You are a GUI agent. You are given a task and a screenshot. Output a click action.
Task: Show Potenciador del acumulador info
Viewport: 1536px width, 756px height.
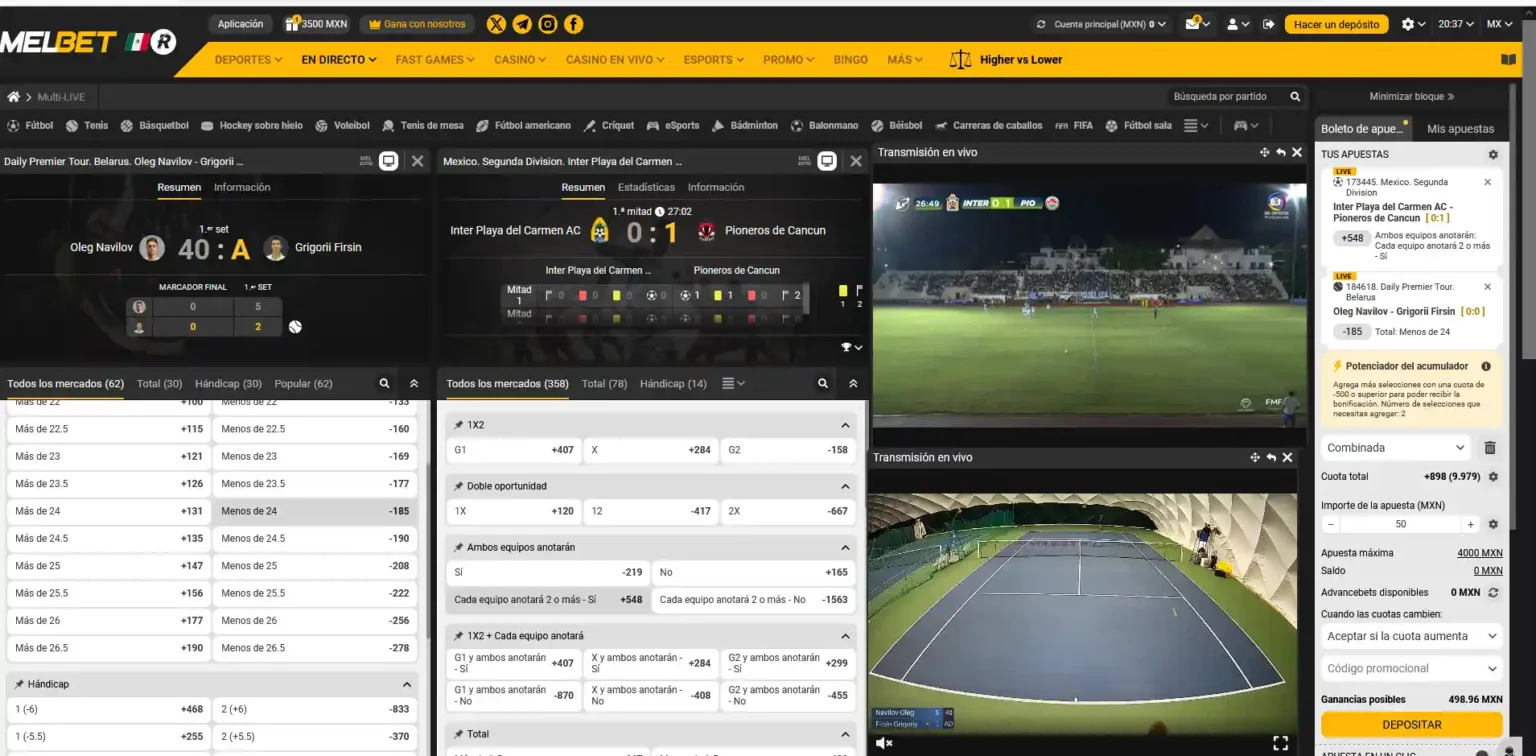pos(1486,367)
